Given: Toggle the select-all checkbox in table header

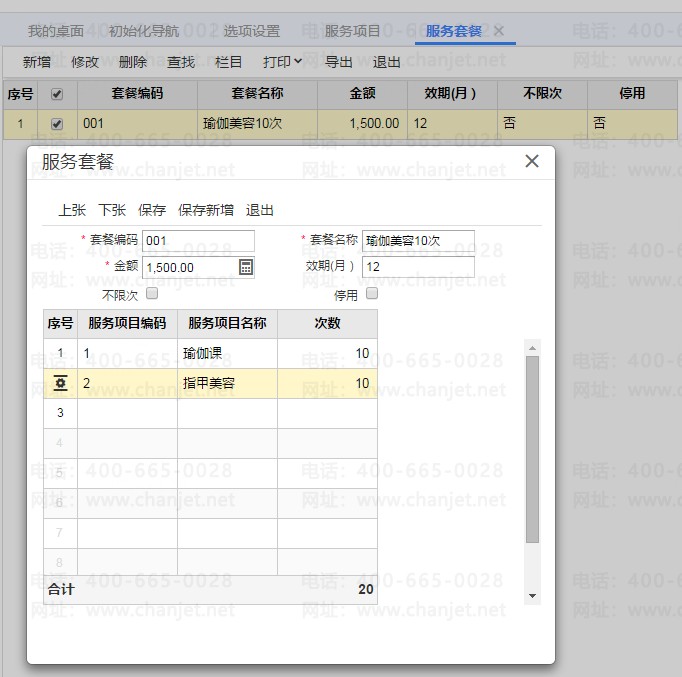Looking at the screenshot, I should click(57, 93).
